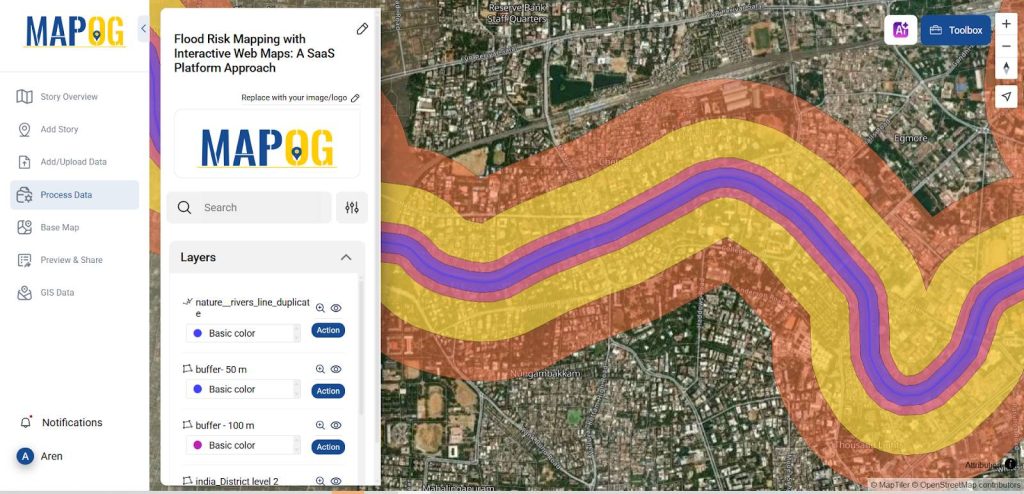
Task: Open the search filter settings icon
Action: [352, 207]
